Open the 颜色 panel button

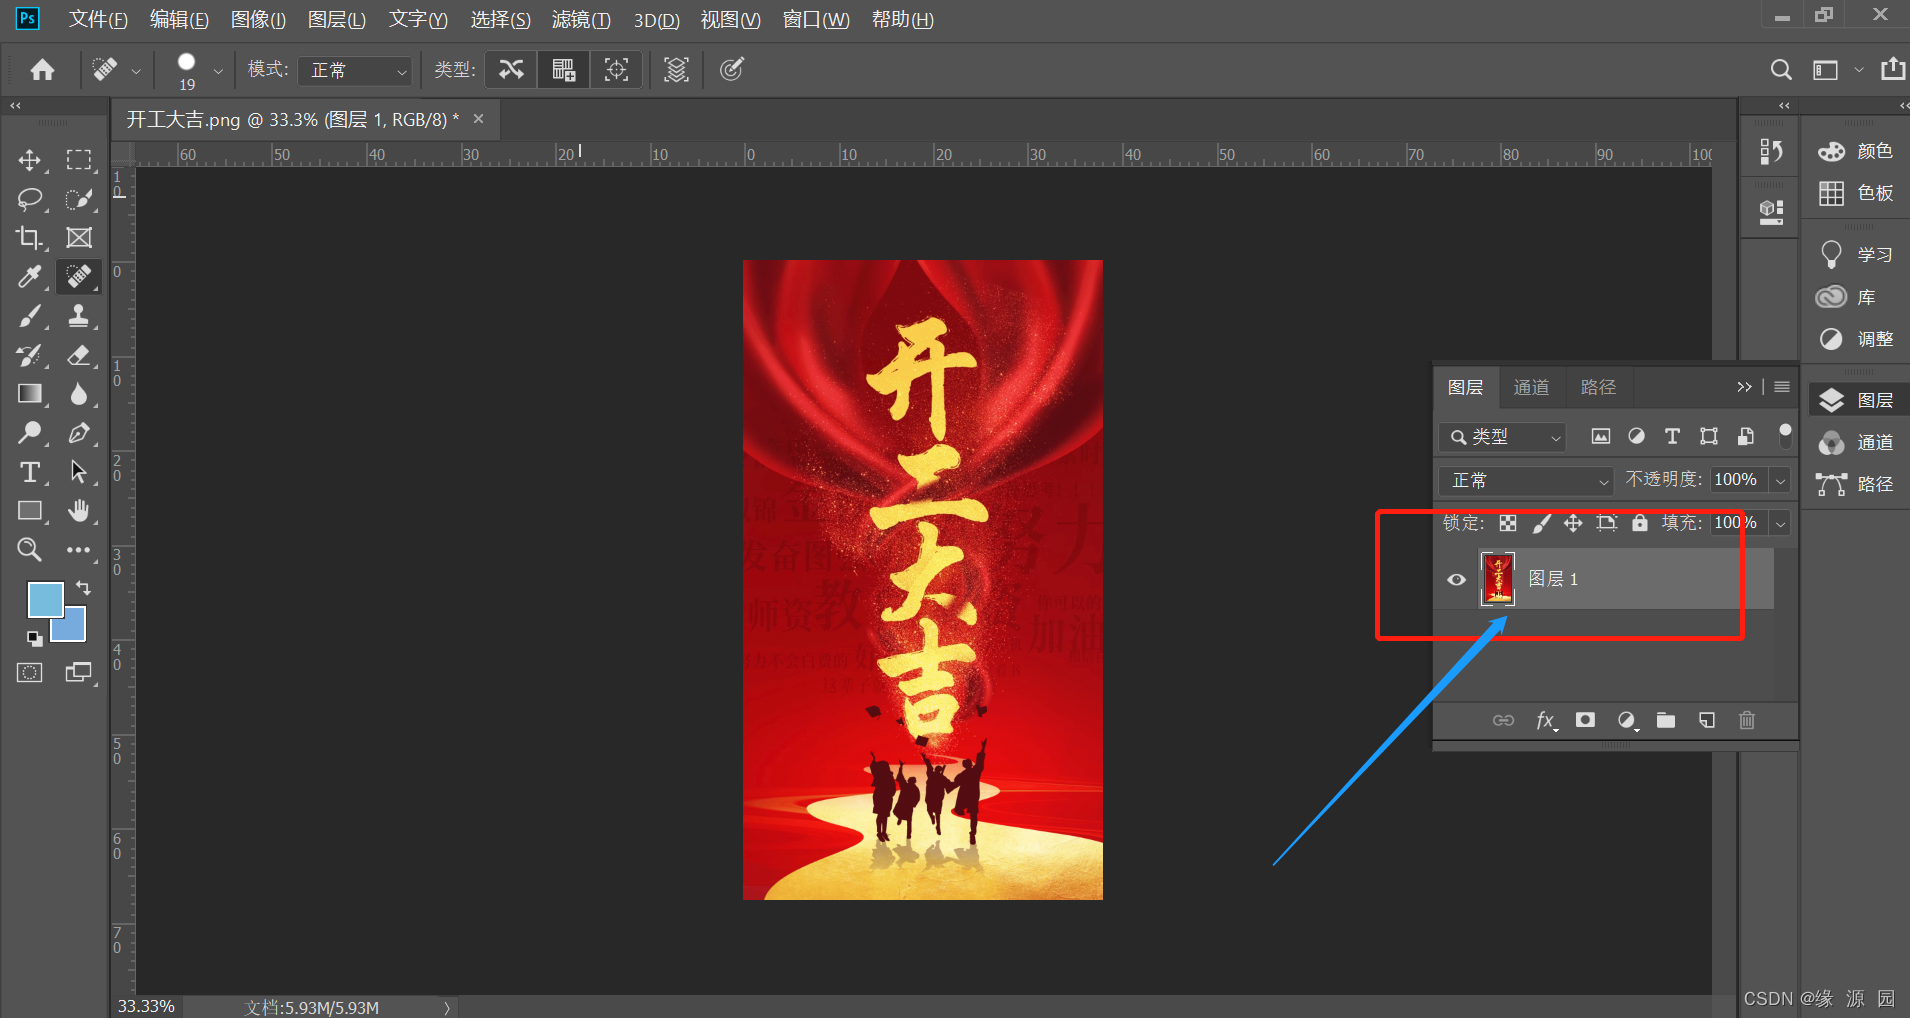coord(1855,151)
